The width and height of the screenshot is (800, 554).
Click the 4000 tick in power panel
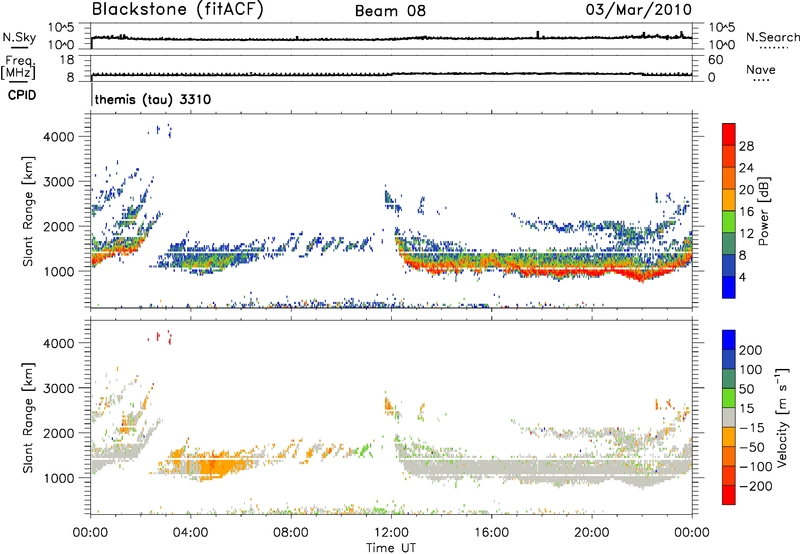coord(59,137)
